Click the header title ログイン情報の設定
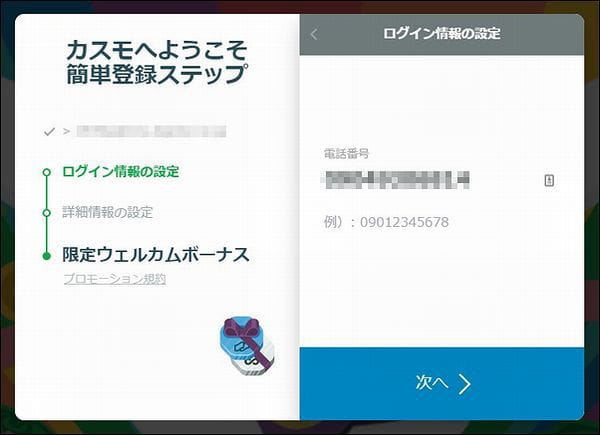Image resolution: width=600 pixels, height=435 pixels. (442, 33)
